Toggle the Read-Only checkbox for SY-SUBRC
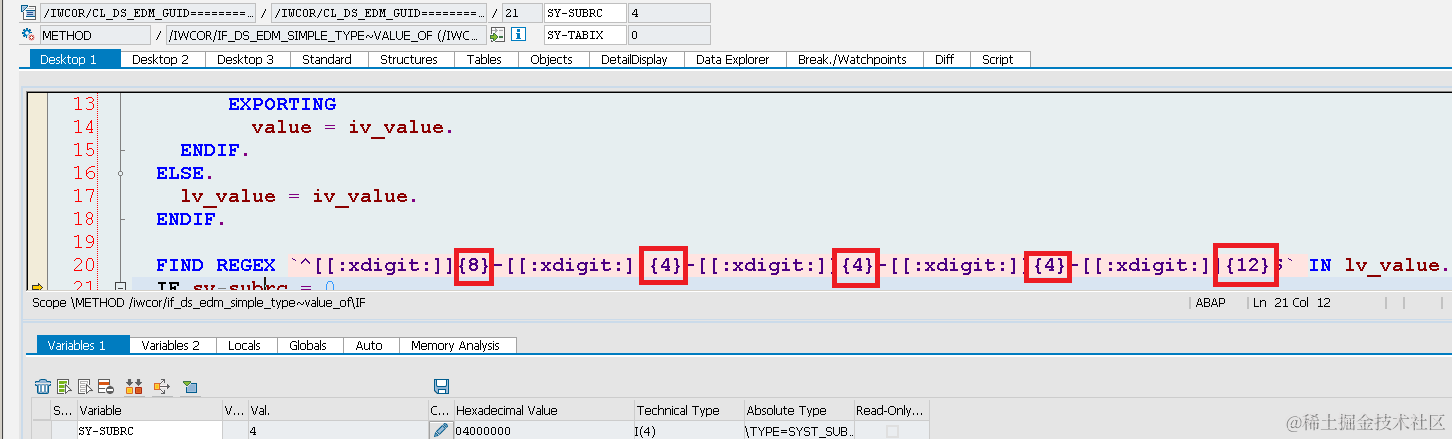This screenshot has width=1452, height=439. 892,431
